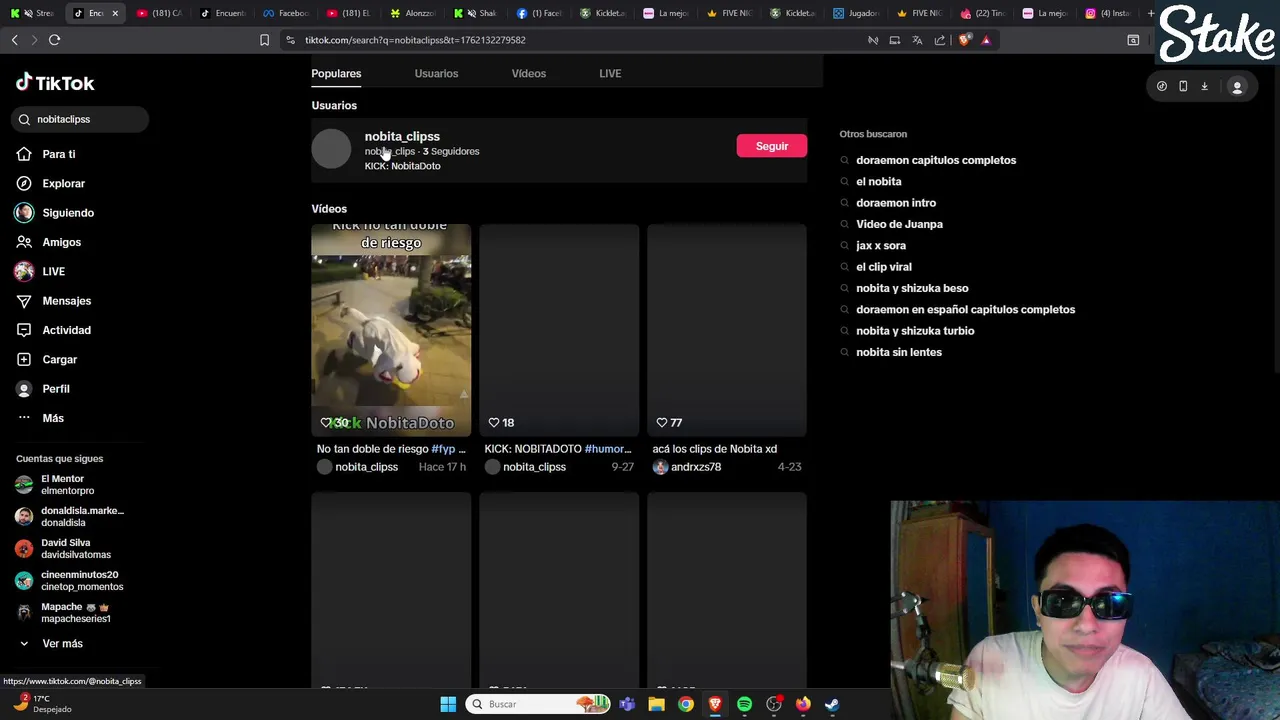Click the Brave Shields lion icon
The image size is (1280, 720).
pyautogui.click(x=964, y=40)
